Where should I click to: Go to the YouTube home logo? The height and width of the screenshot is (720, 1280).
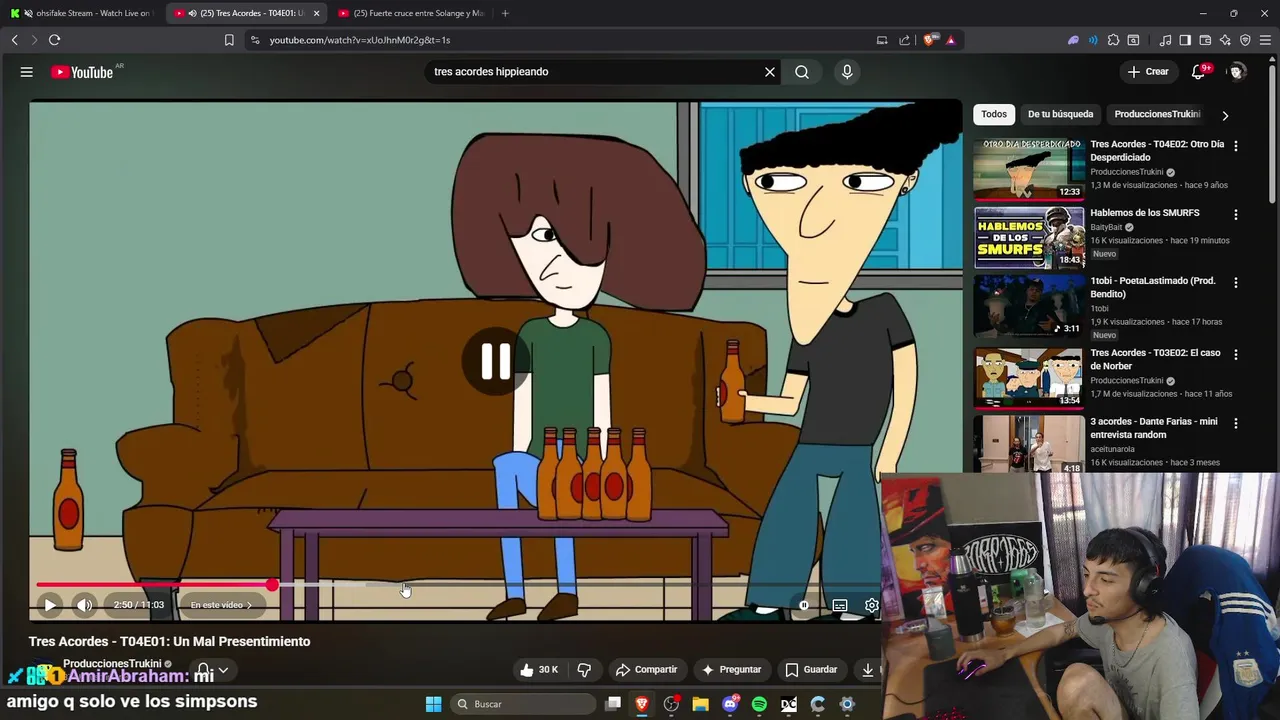click(82, 72)
